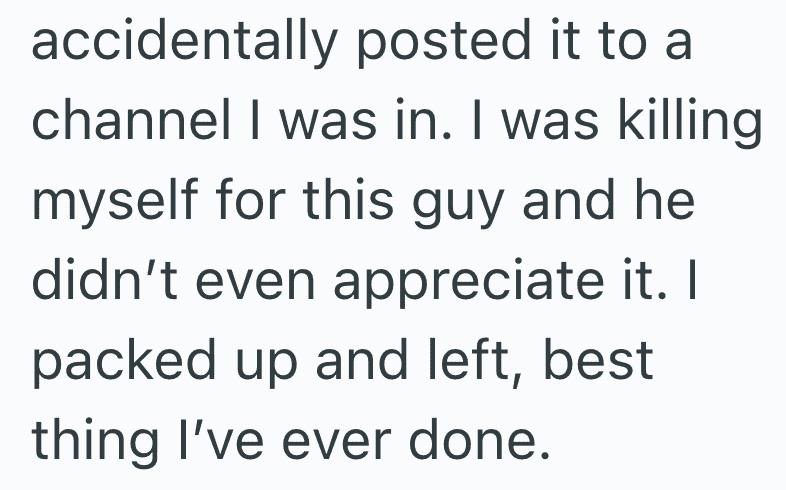Select the word "channel"
This screenshot has width=786, height=490.
(x=129, y=127)
